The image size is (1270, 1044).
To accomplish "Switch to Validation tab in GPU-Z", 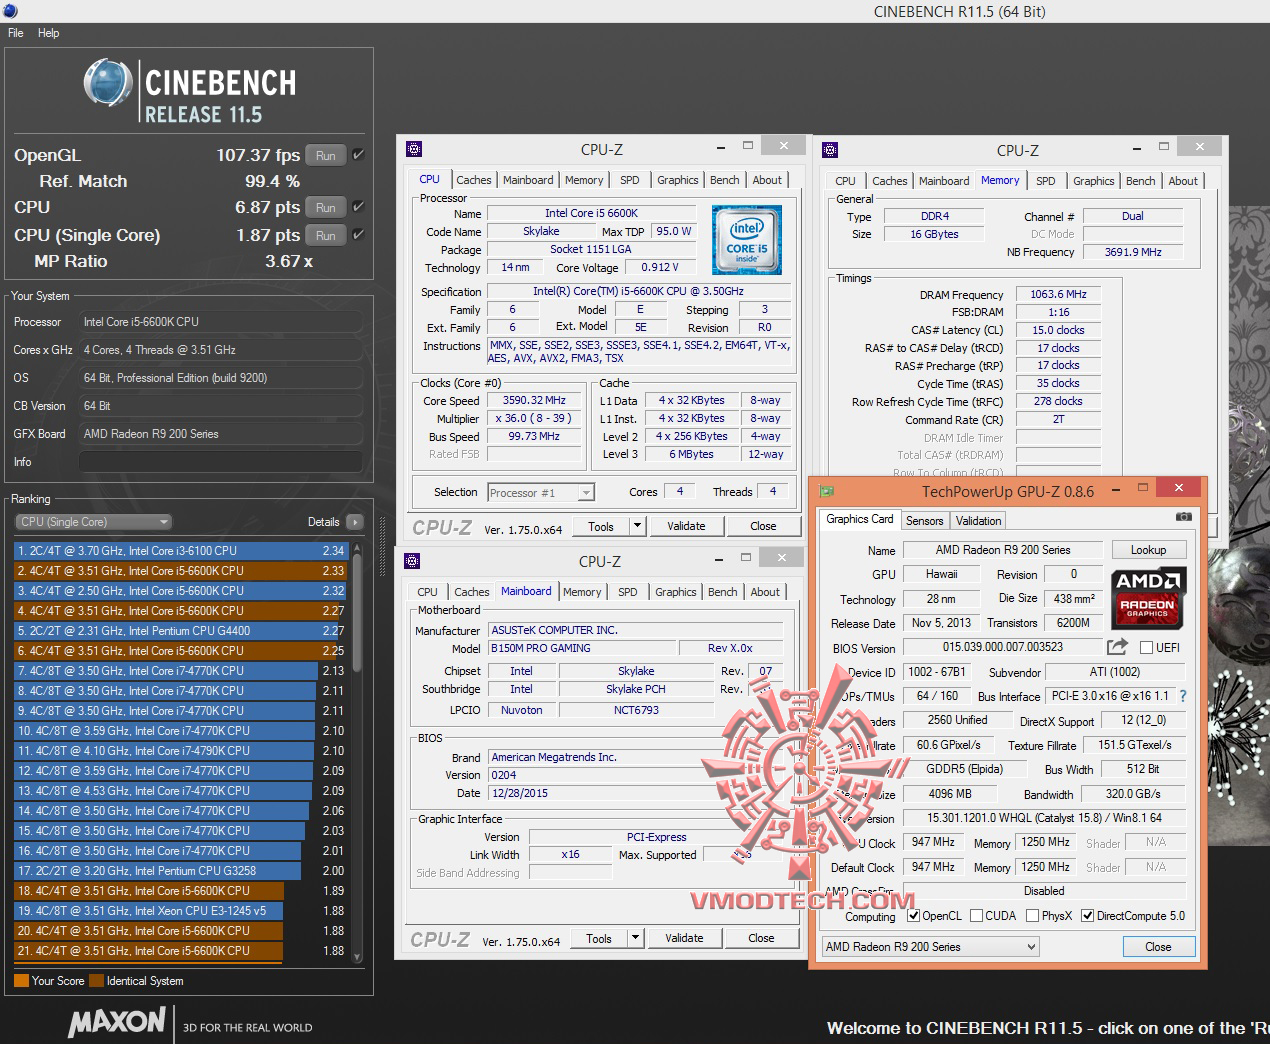I will pyautogui.click(x=978, y=521).
